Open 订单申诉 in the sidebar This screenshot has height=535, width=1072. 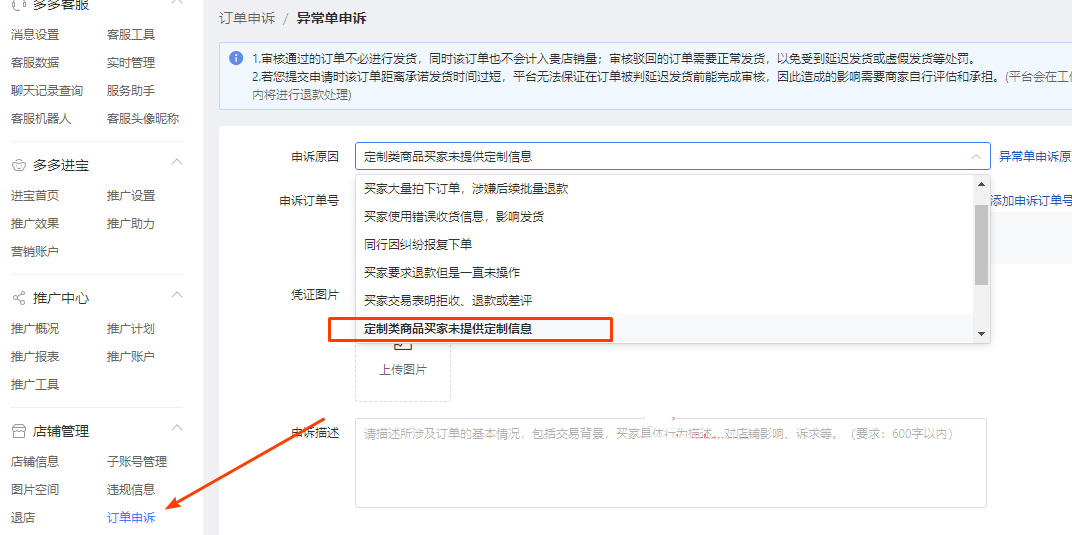point(131,517)
